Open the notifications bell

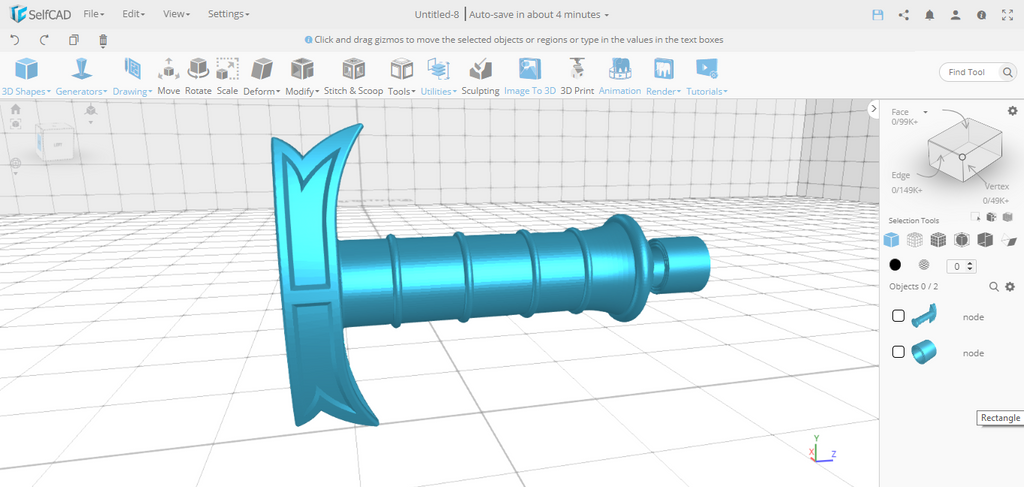click(x=930, y=14)
